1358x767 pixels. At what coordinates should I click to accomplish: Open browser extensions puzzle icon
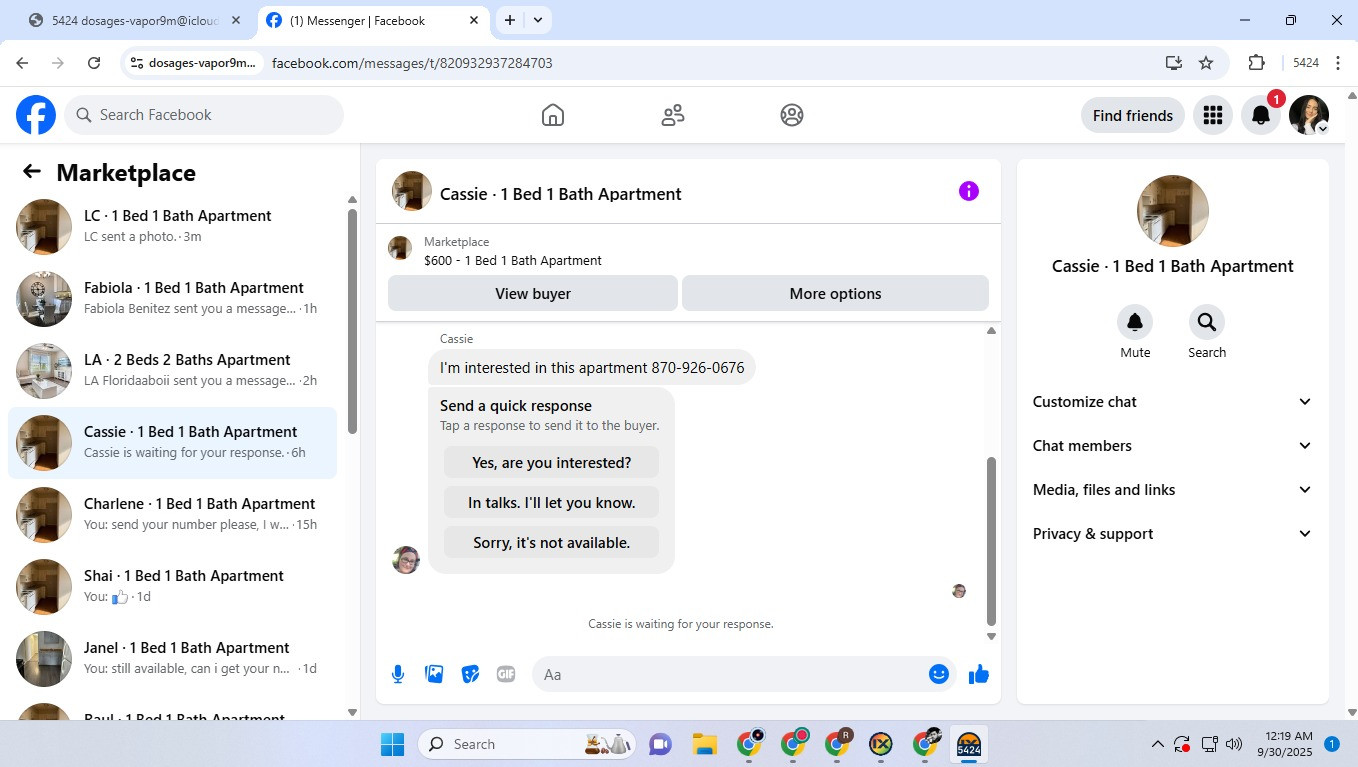[1257, 63]
